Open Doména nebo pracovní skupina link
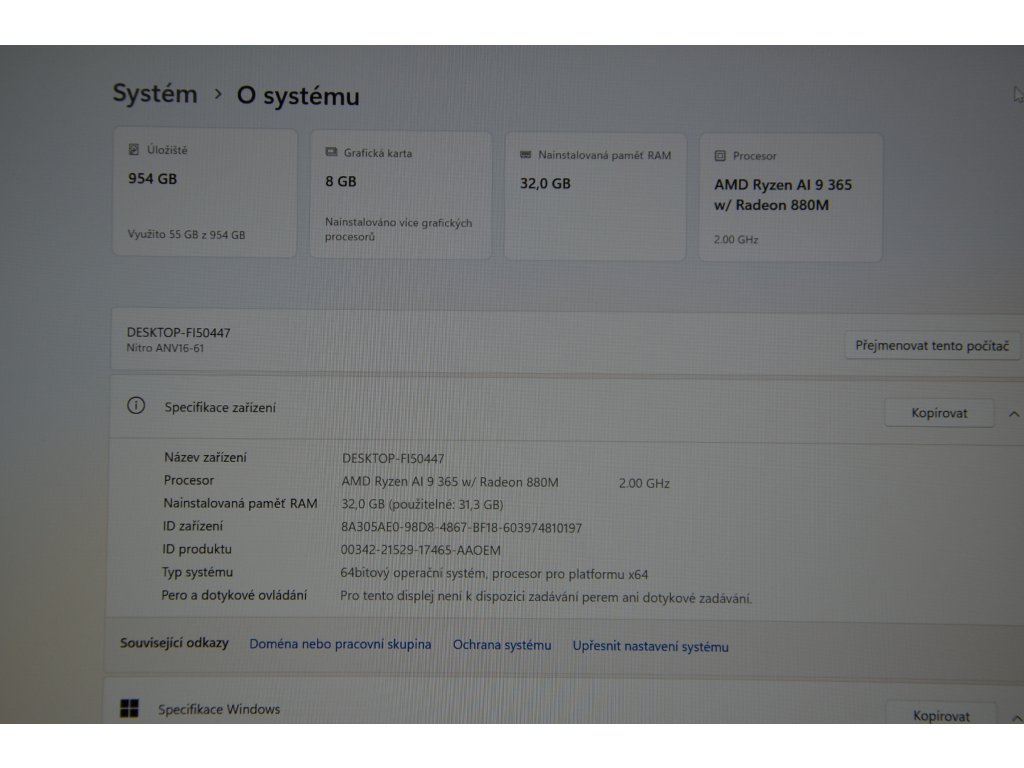 click(340, 644)
